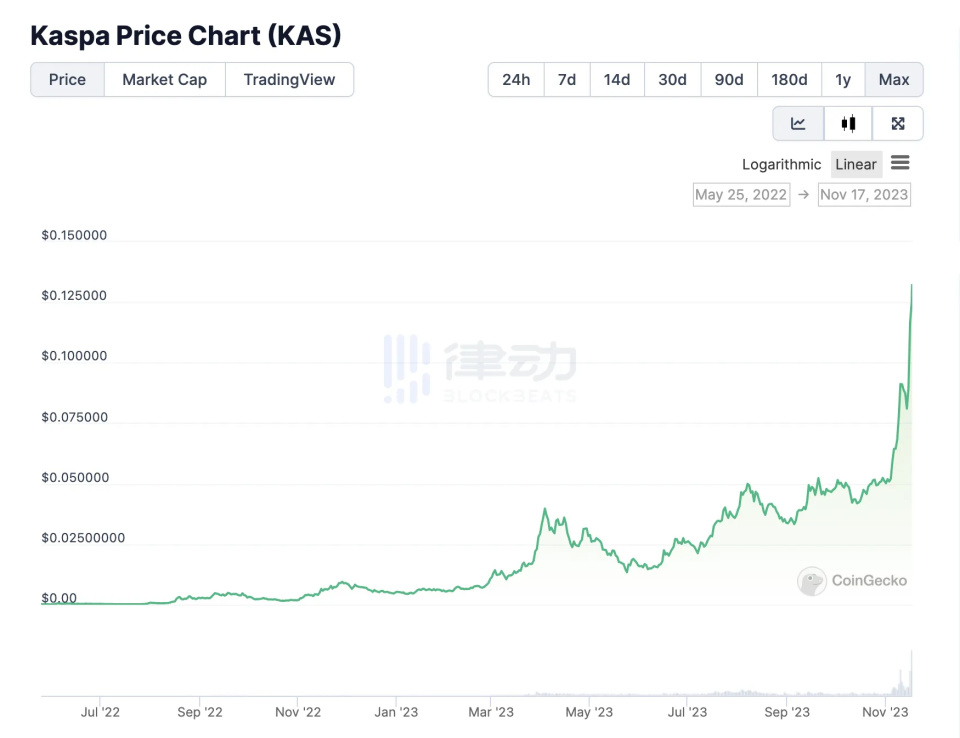Toggle the Max time range
Screen dimensions: 960x738
pyautogui.click(x=893, y=79)
